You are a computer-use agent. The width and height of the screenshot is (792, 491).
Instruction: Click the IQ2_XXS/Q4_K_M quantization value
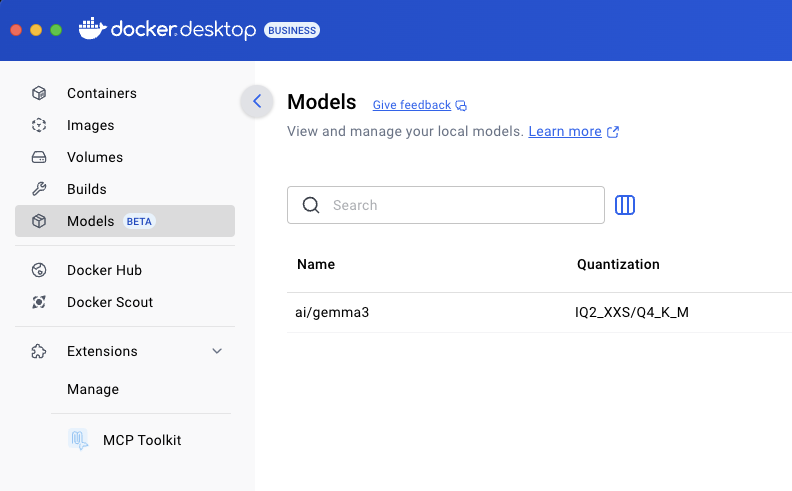(x=631, y=312)
